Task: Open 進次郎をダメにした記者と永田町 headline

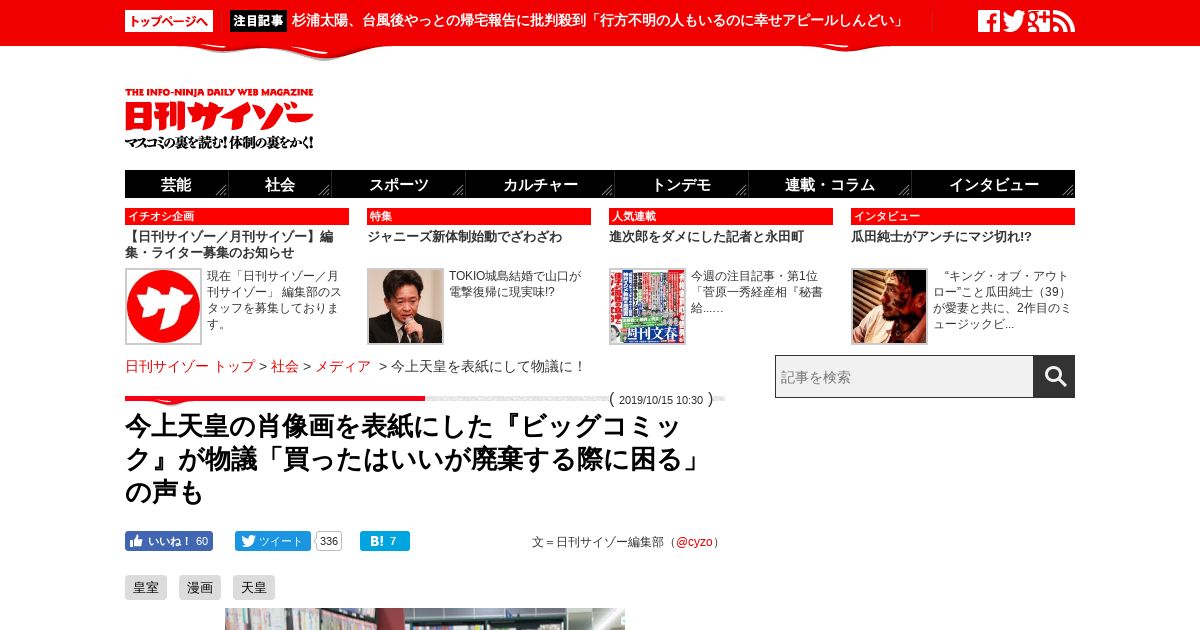Action: point(706,237)
